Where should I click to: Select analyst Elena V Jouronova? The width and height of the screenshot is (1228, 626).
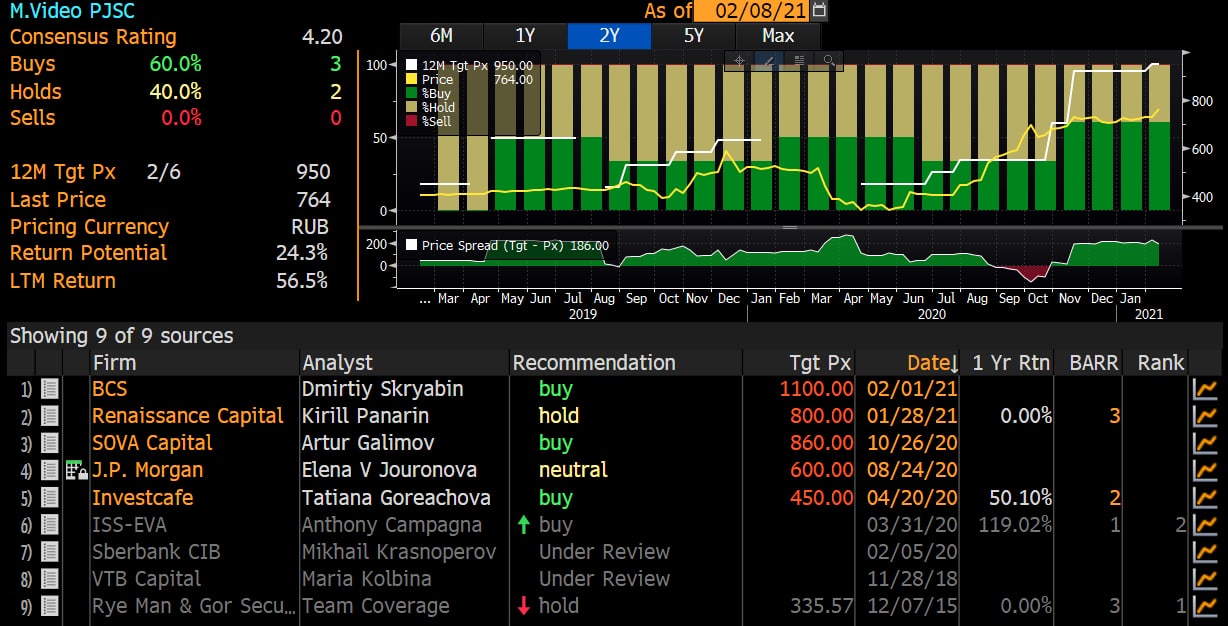click(x=390, y=470)
